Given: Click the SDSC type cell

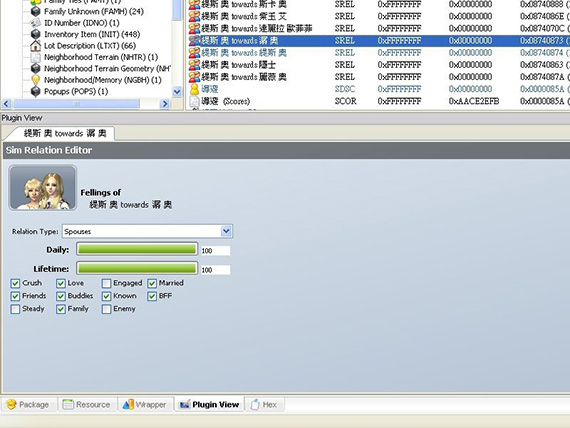Looking at the screenshot, I should point(345,89).
